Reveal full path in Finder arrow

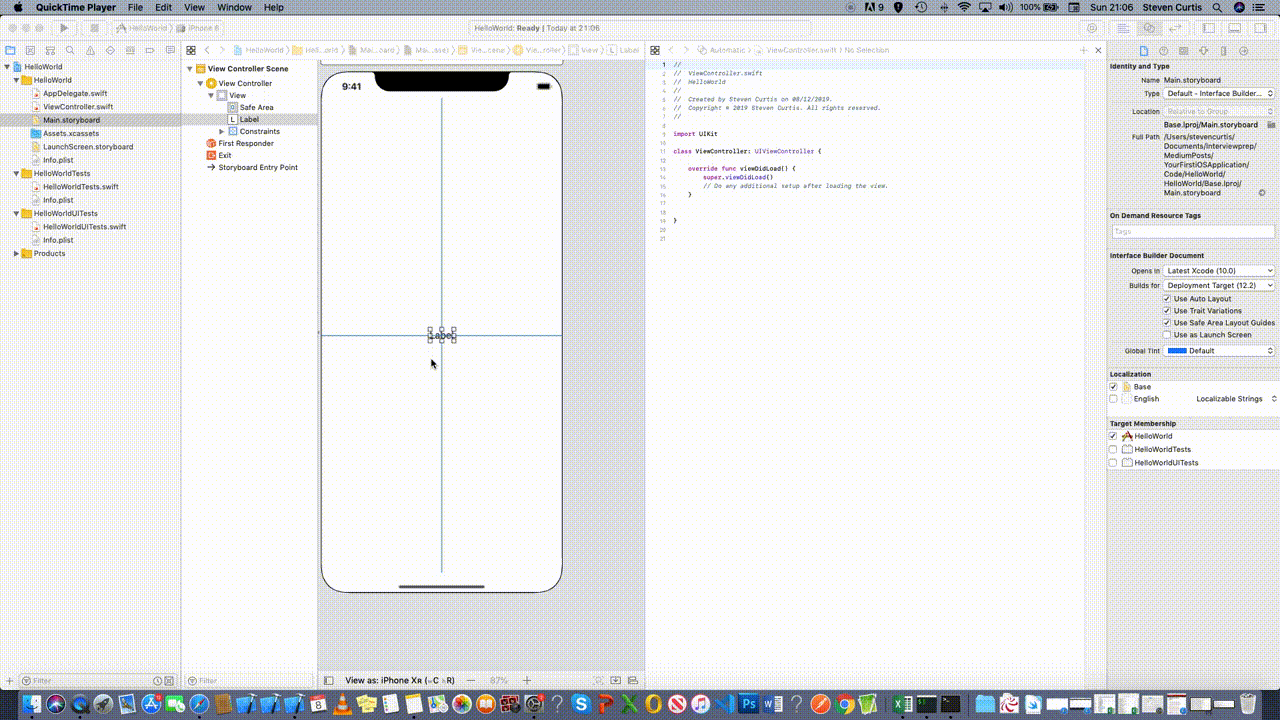pyautogui.click(x=1262, y=193)
